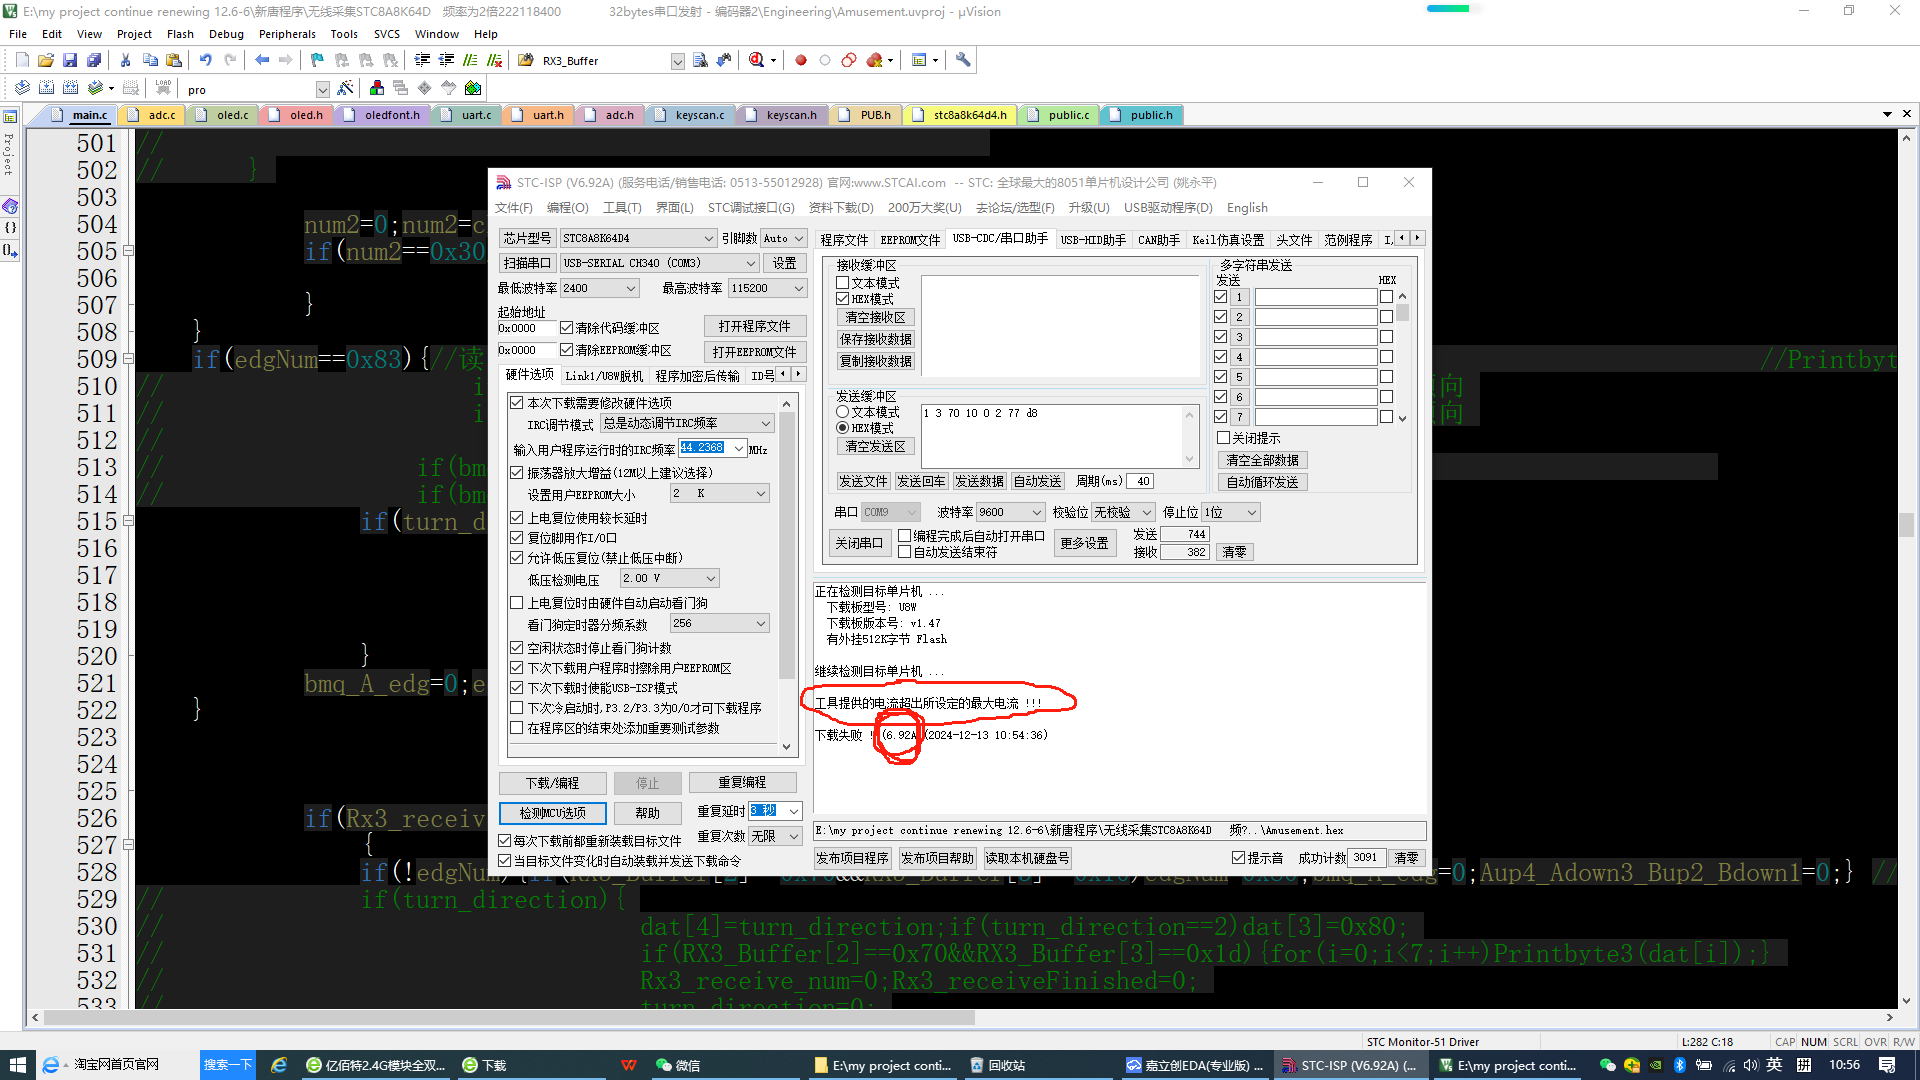The width and height of the screenshot is (1920, 1080).
Task: Click the Manage project items colored blocks icon
Action: (x=377, y=89)
